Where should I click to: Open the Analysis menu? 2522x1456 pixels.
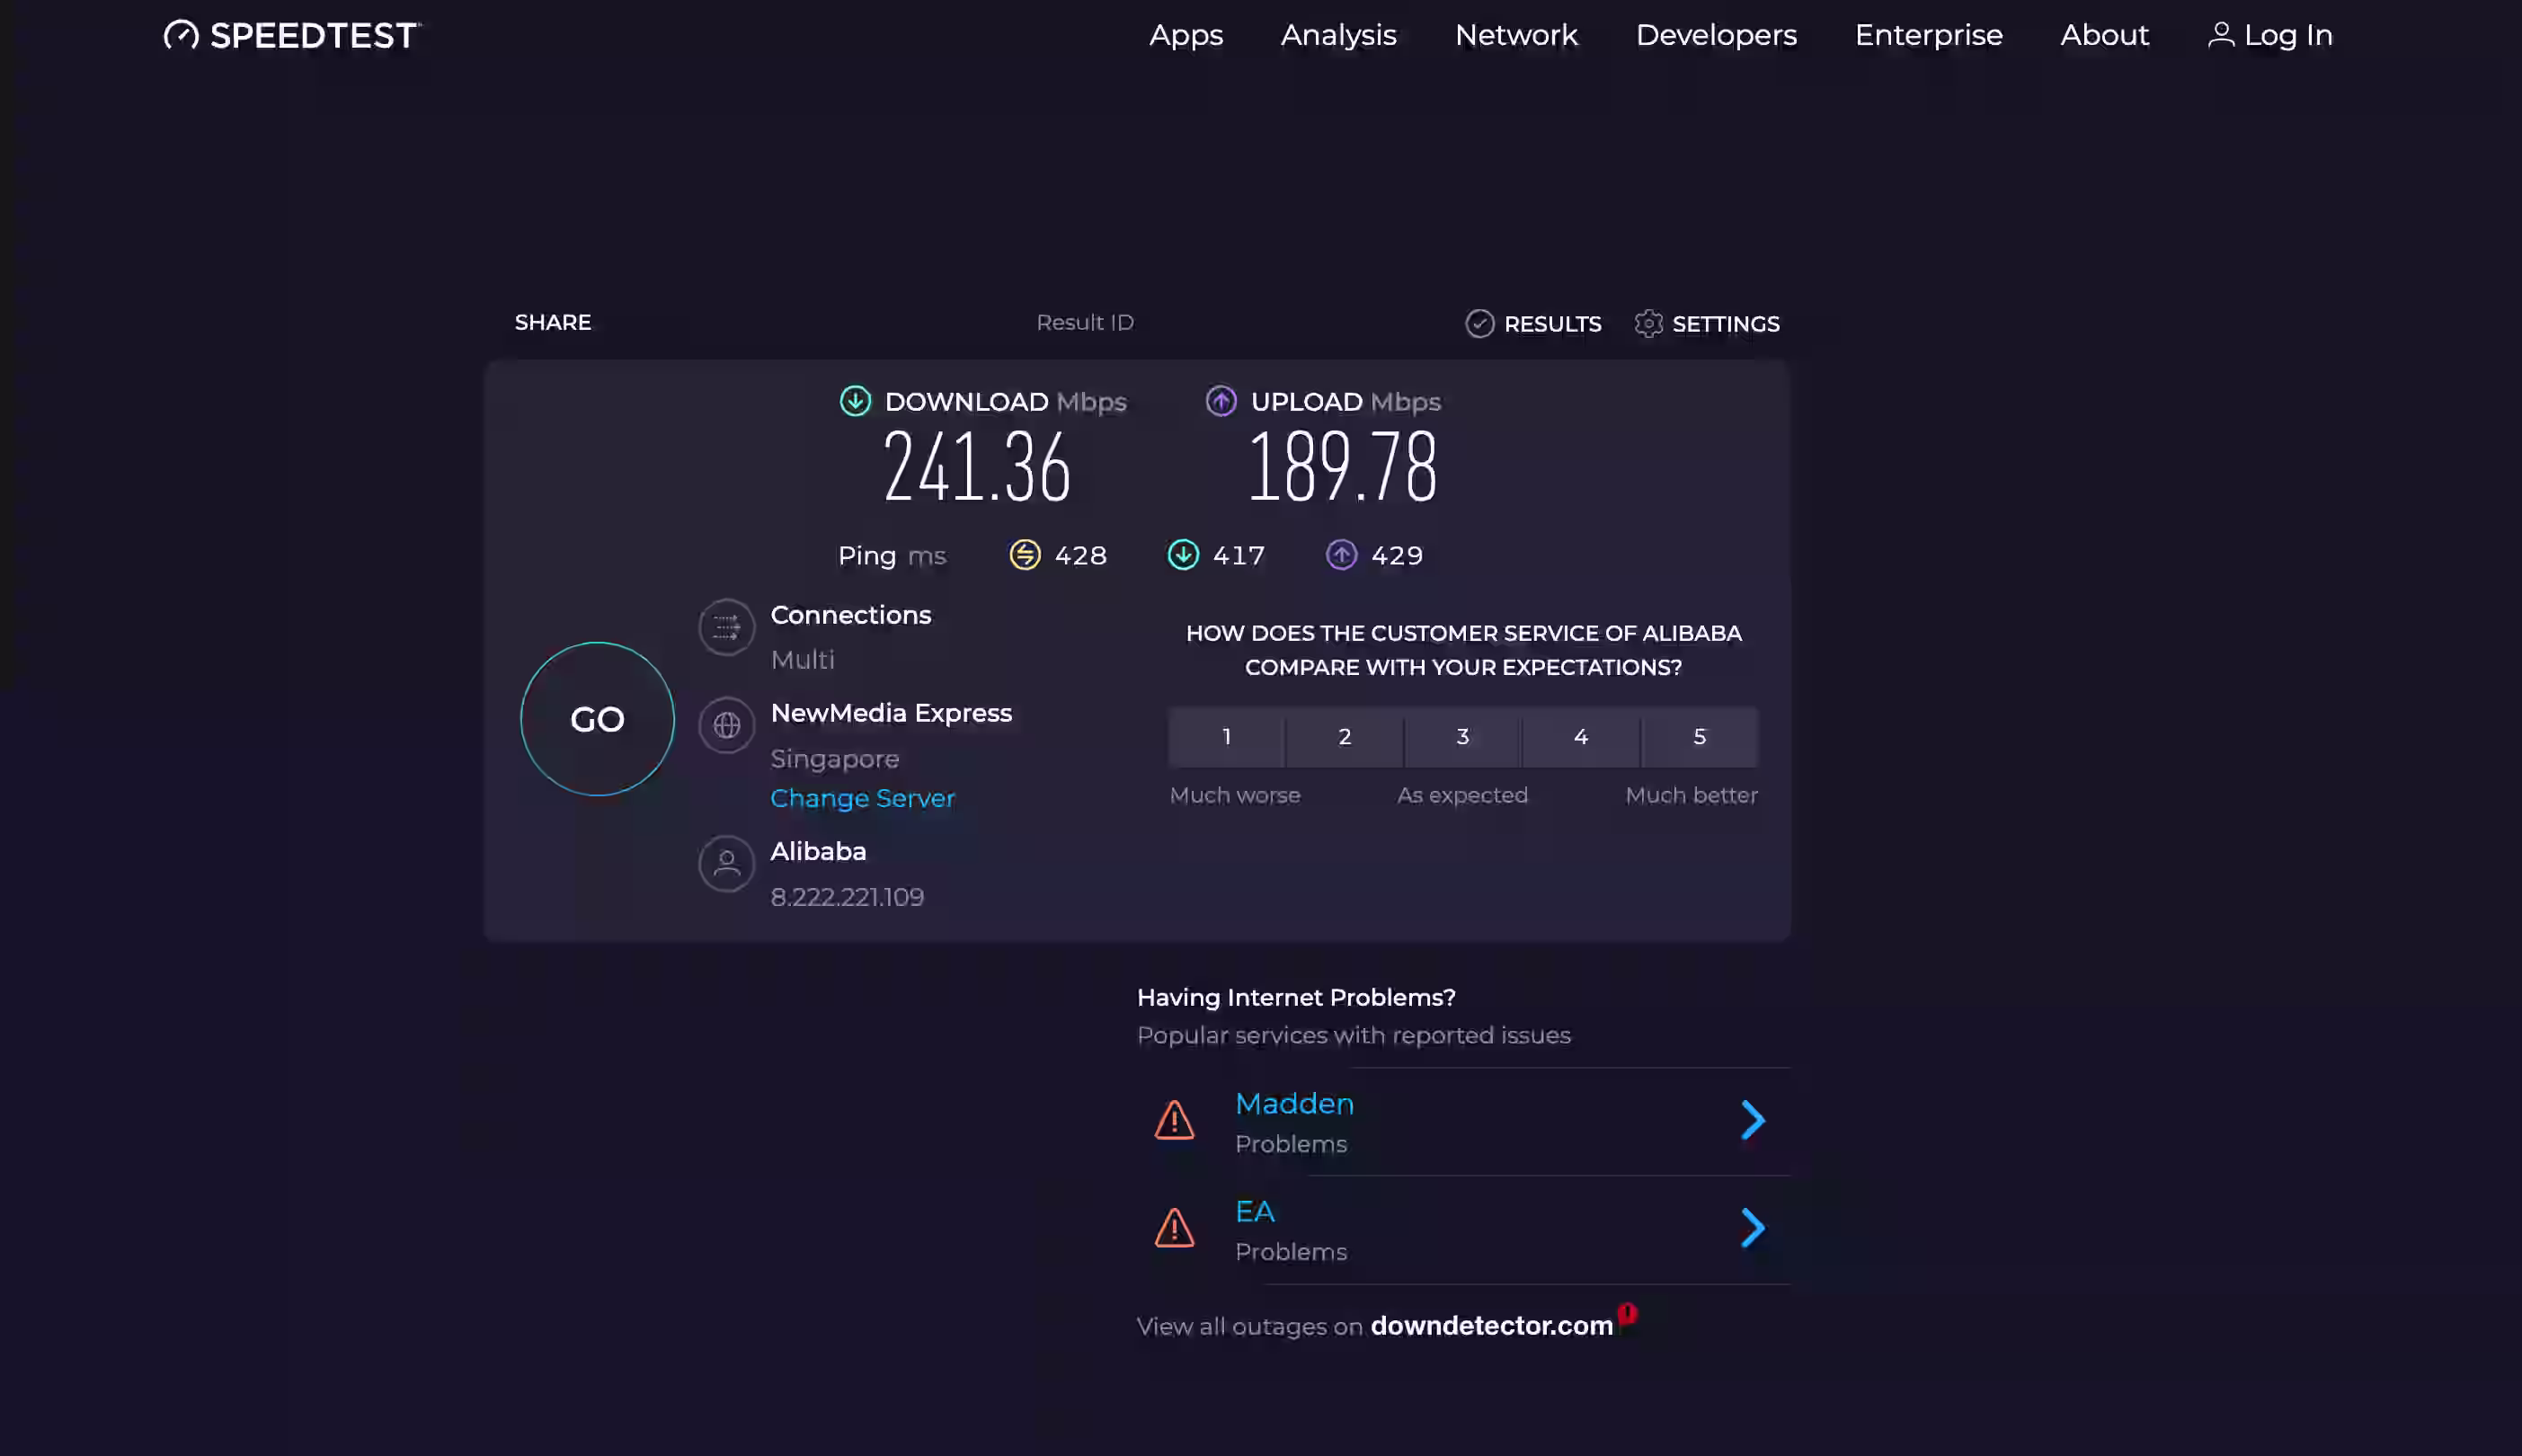click(1338, 35)
